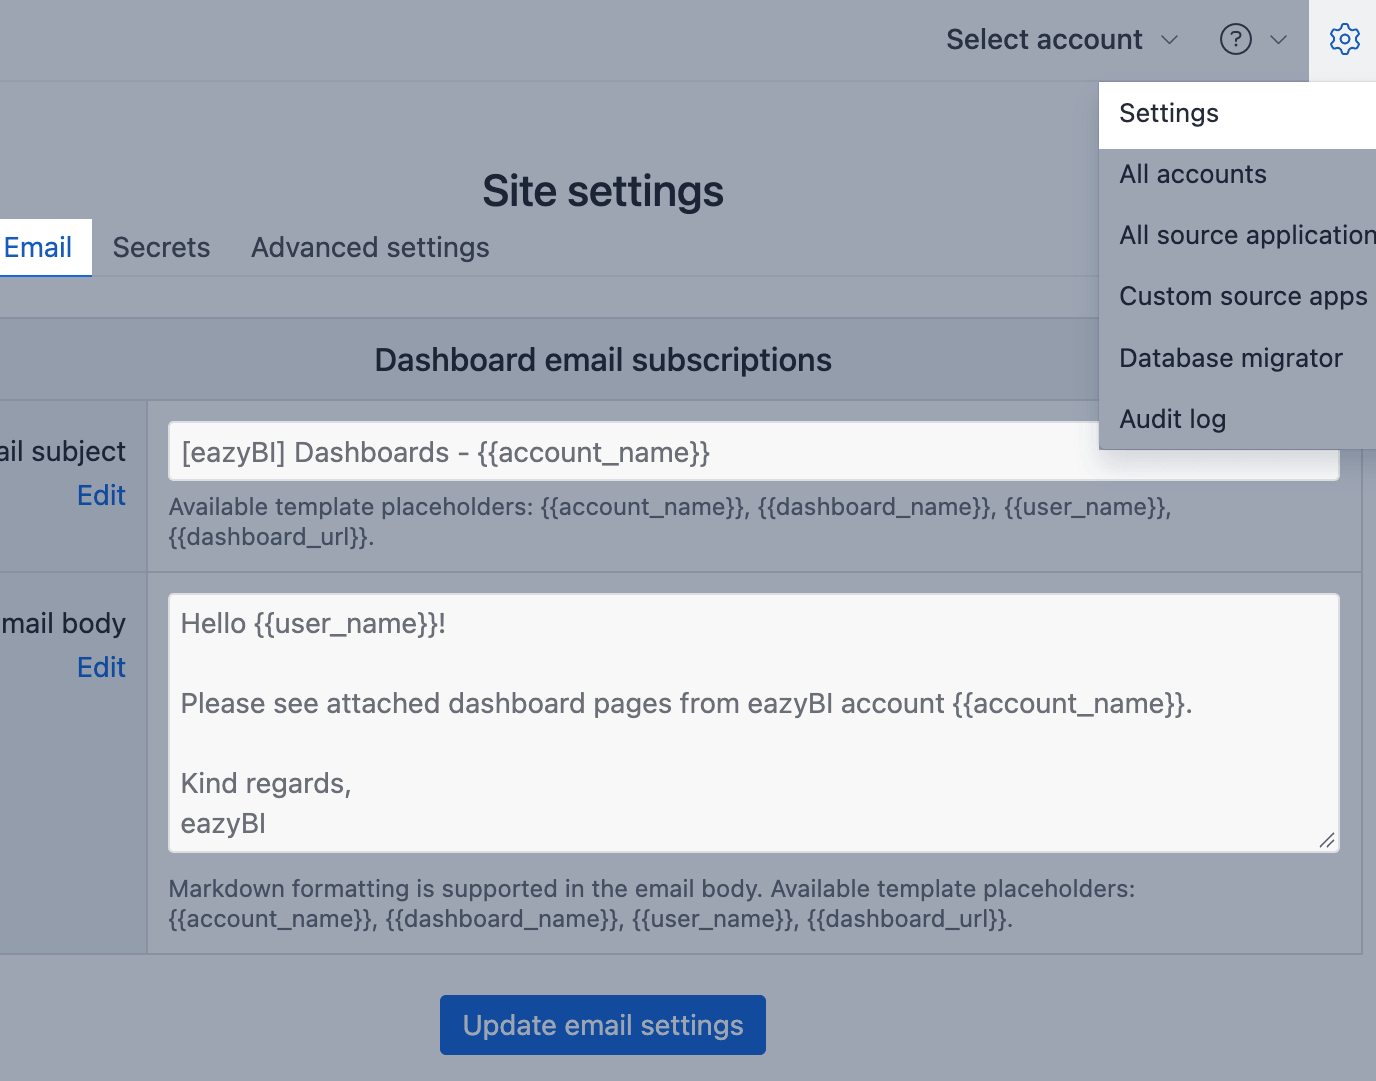Focus the email body text area
1376x1081 pixels.
coord(754,723)
